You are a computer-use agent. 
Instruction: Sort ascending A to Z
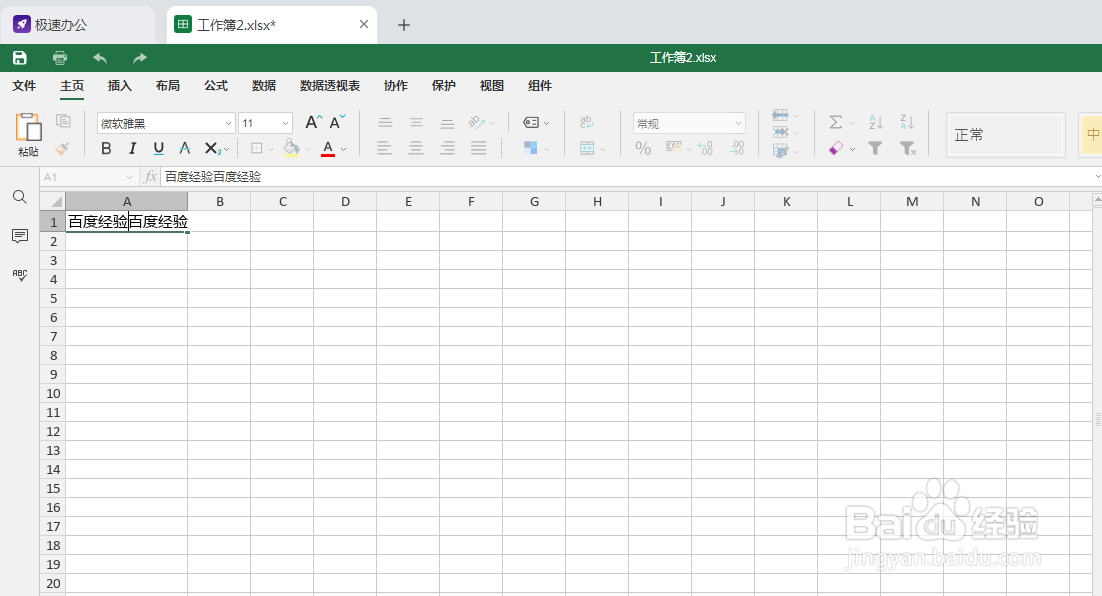876,122
